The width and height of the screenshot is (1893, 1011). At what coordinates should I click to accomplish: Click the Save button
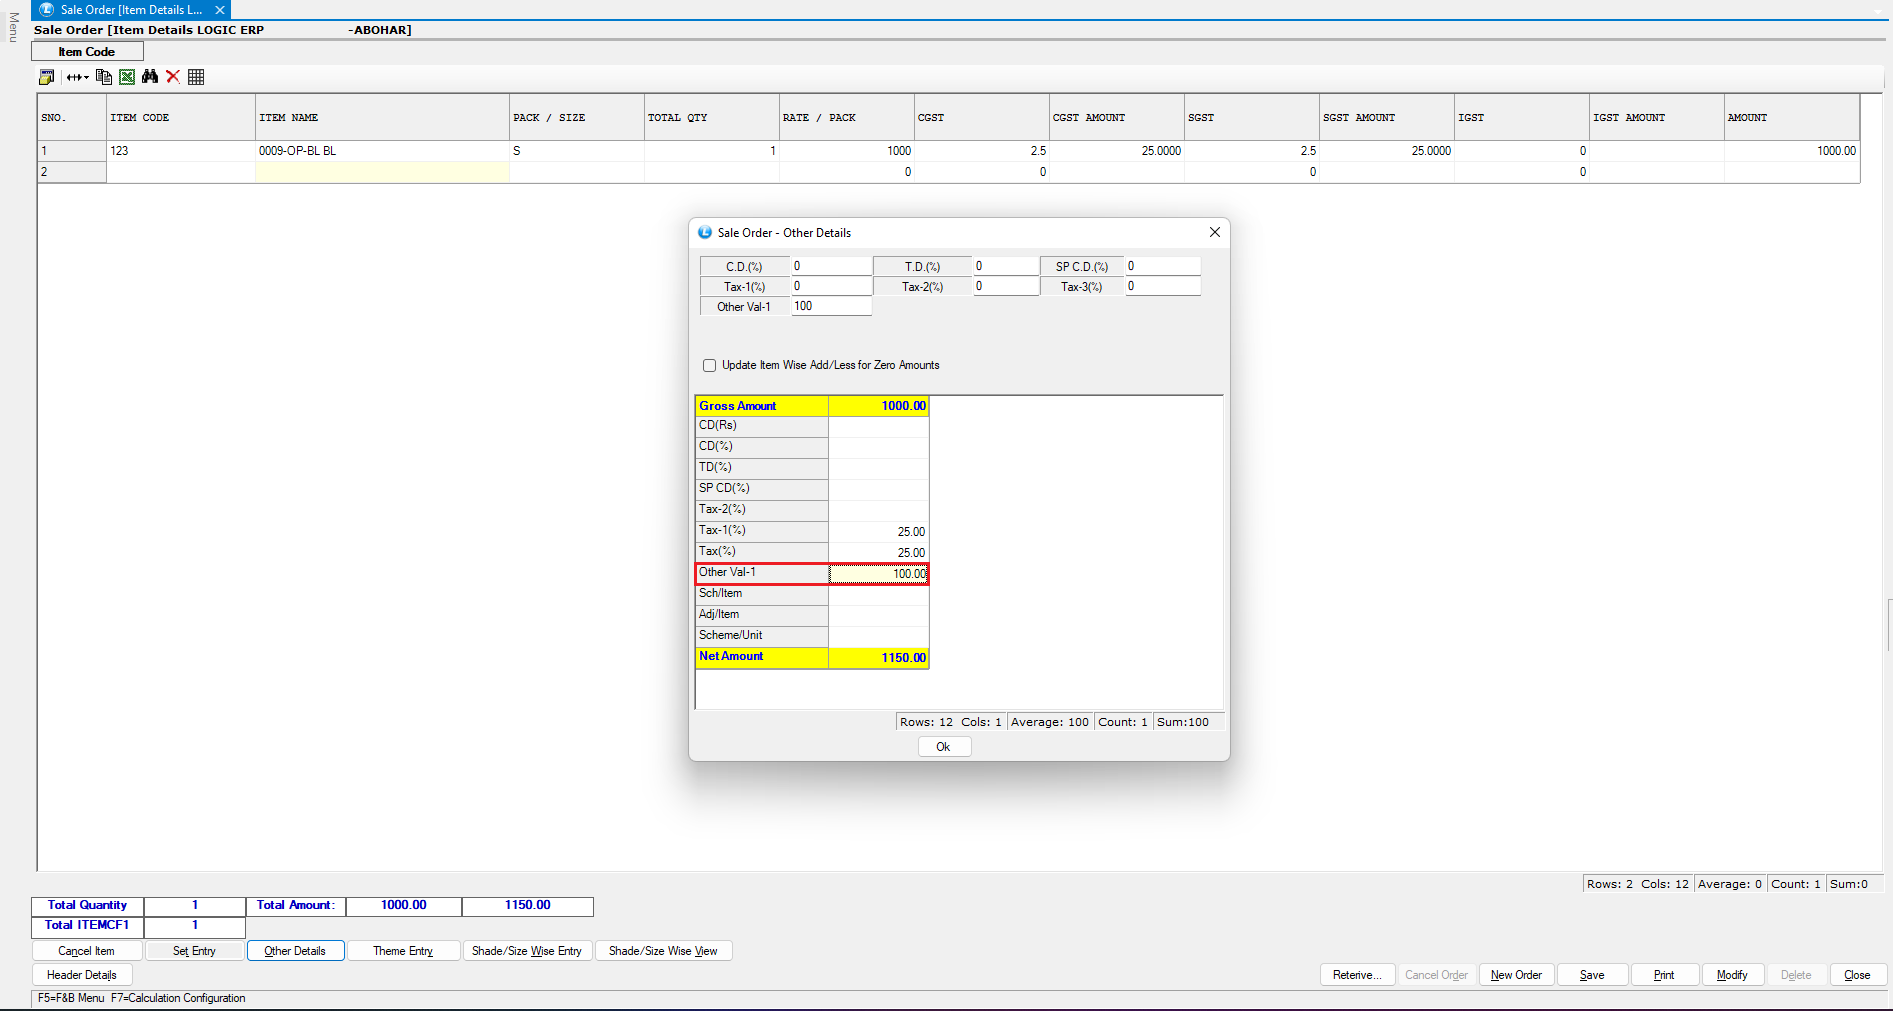pos(1591,975)
